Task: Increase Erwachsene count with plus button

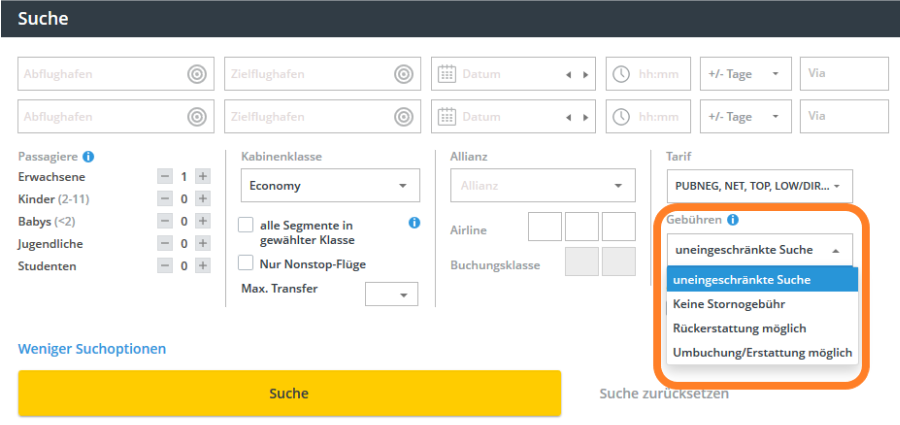Action: coord(202,176)
